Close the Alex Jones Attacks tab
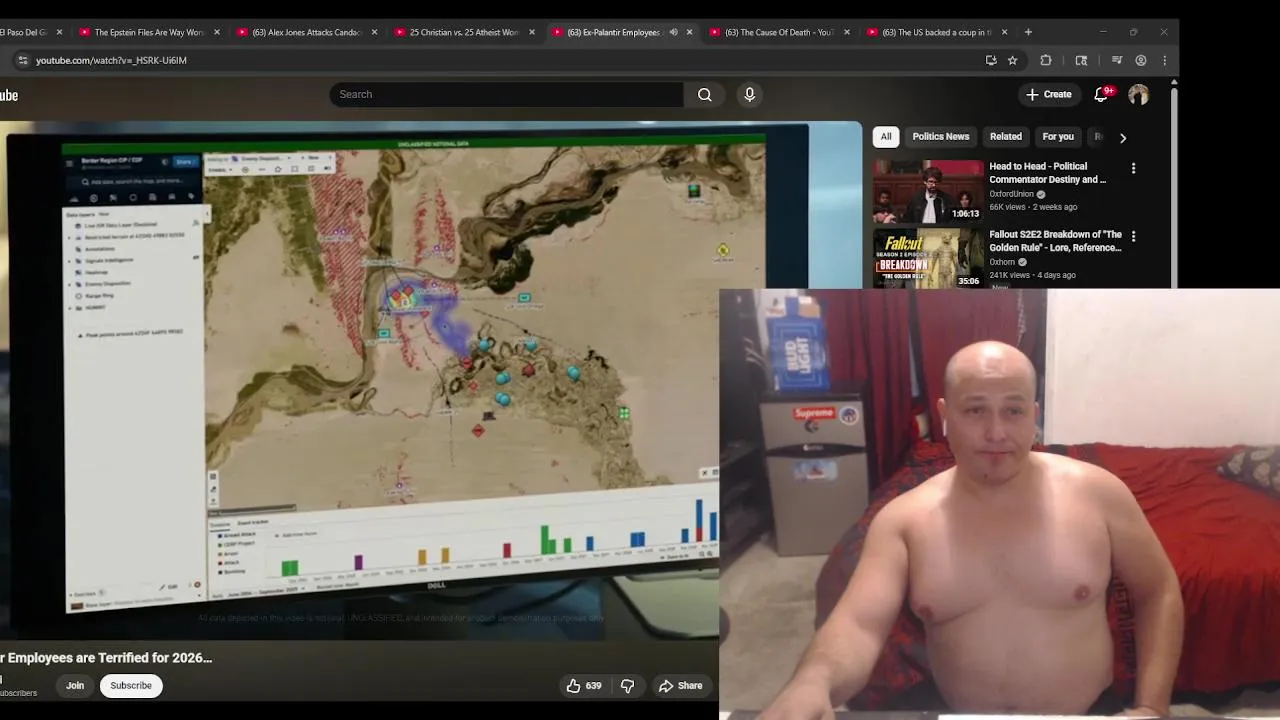1280x720 pixels. click(x=374, y=32)
